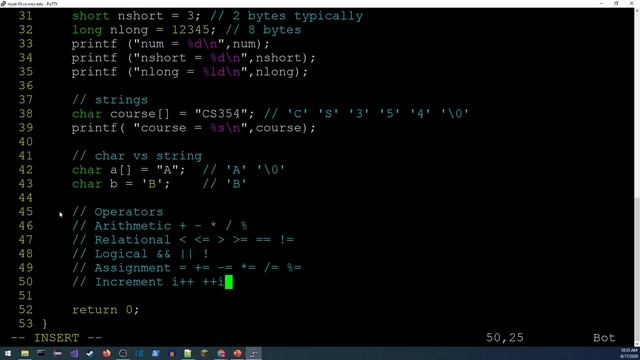Click the '// Relational' comment line
Screen dimensions: 640x360
[183, 240]
